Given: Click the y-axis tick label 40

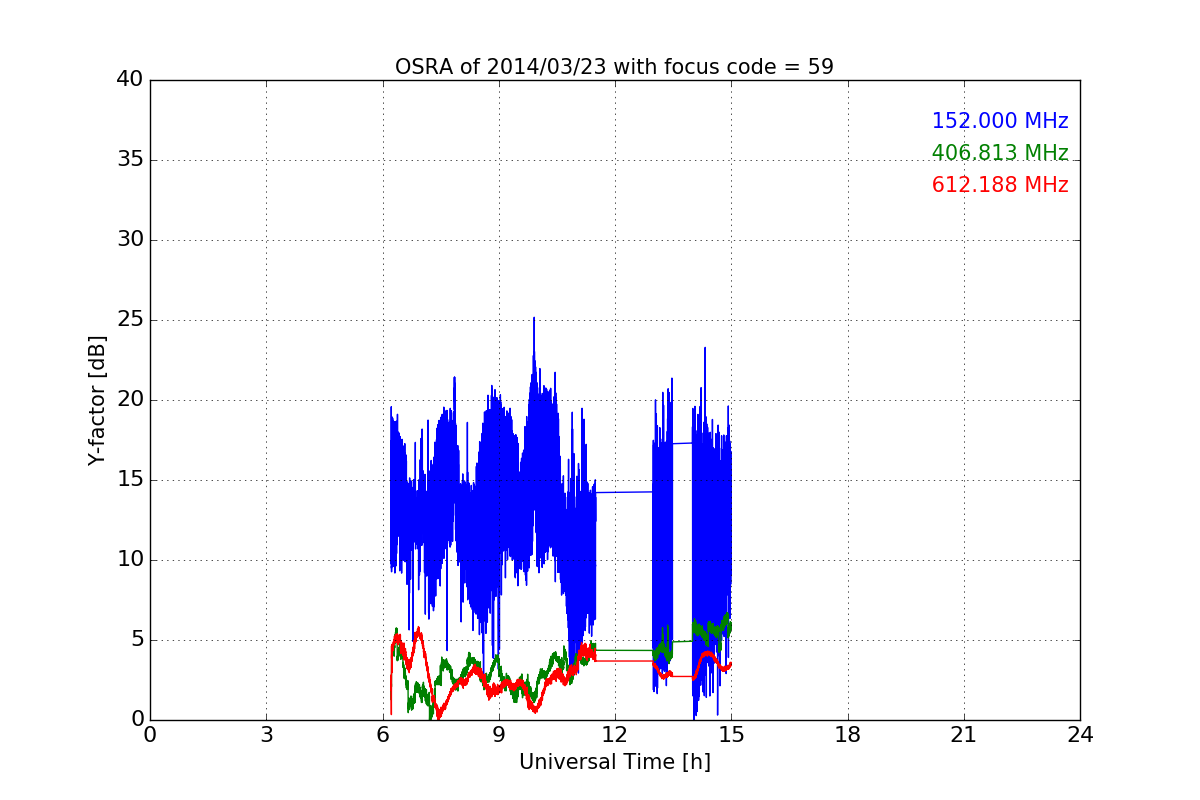Looking at the screenshot, I should pos(130,80).
